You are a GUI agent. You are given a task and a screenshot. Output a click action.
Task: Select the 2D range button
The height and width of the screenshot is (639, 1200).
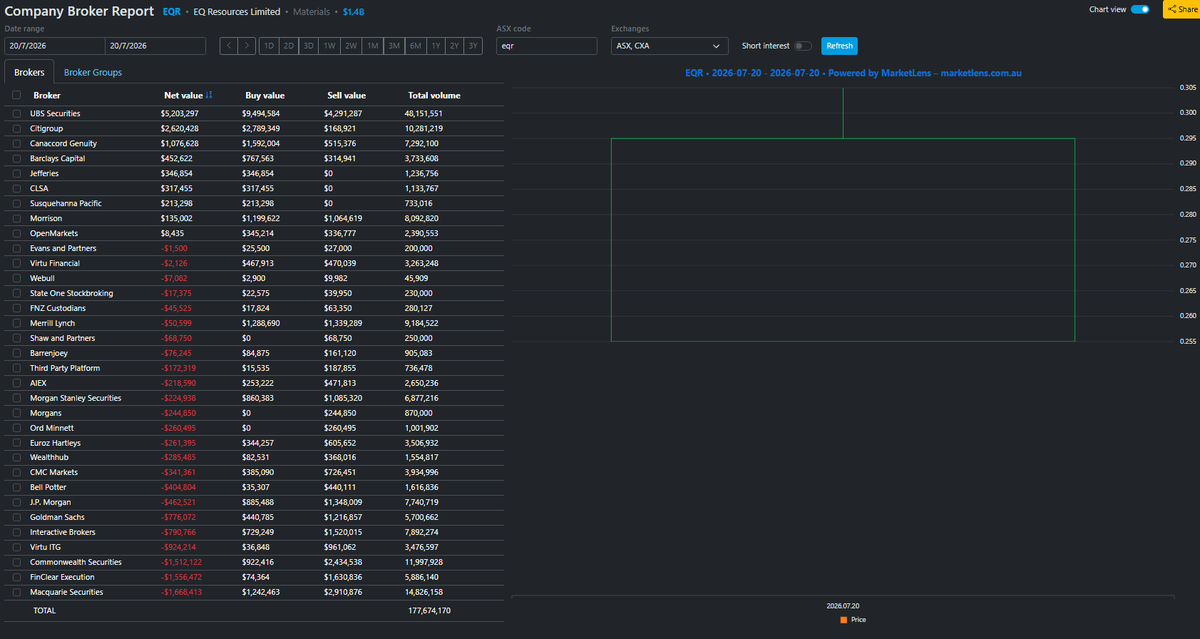click(288, 46)
